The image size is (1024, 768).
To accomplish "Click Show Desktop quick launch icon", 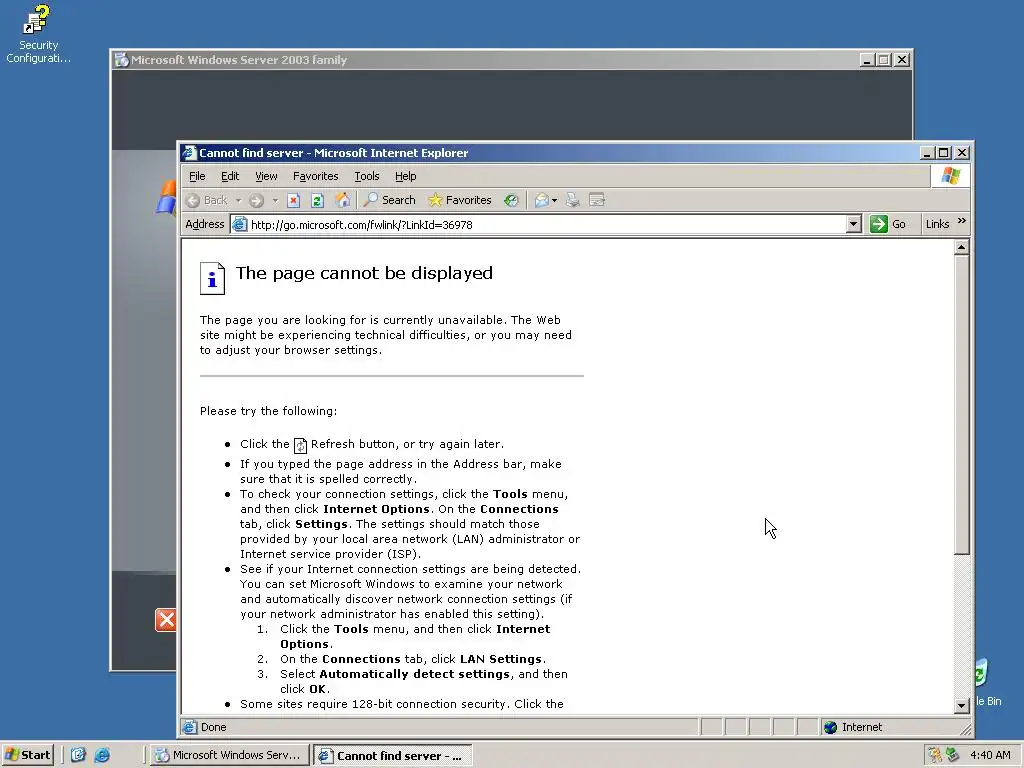I will (x=78, y=755).
